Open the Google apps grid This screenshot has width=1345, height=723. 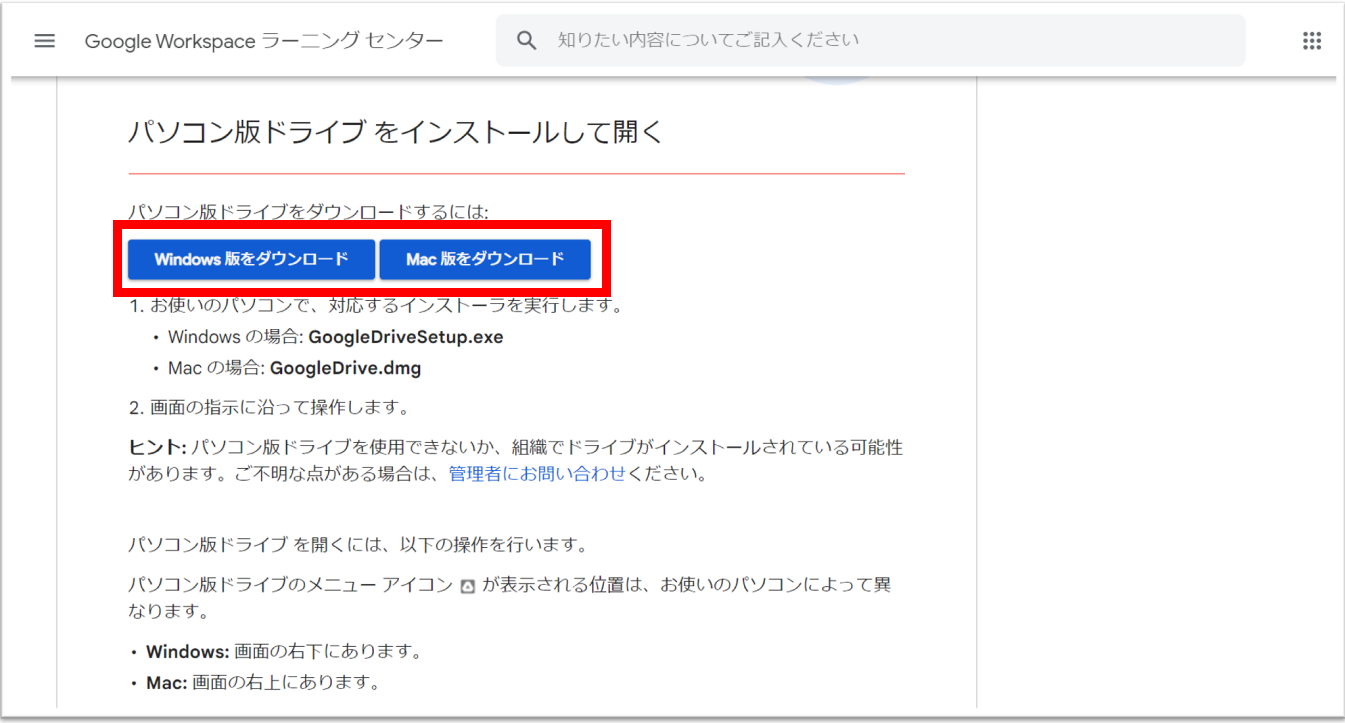[1312, 41]
